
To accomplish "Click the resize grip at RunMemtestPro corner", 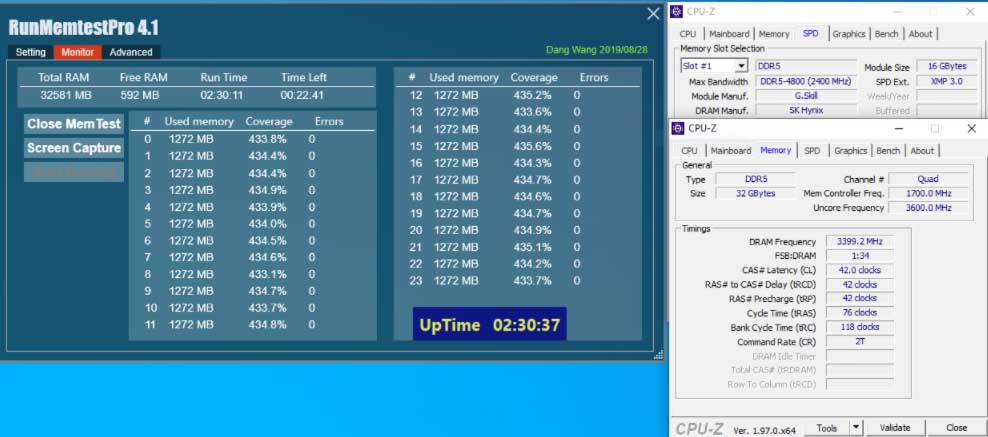I will tap(658, 355).
